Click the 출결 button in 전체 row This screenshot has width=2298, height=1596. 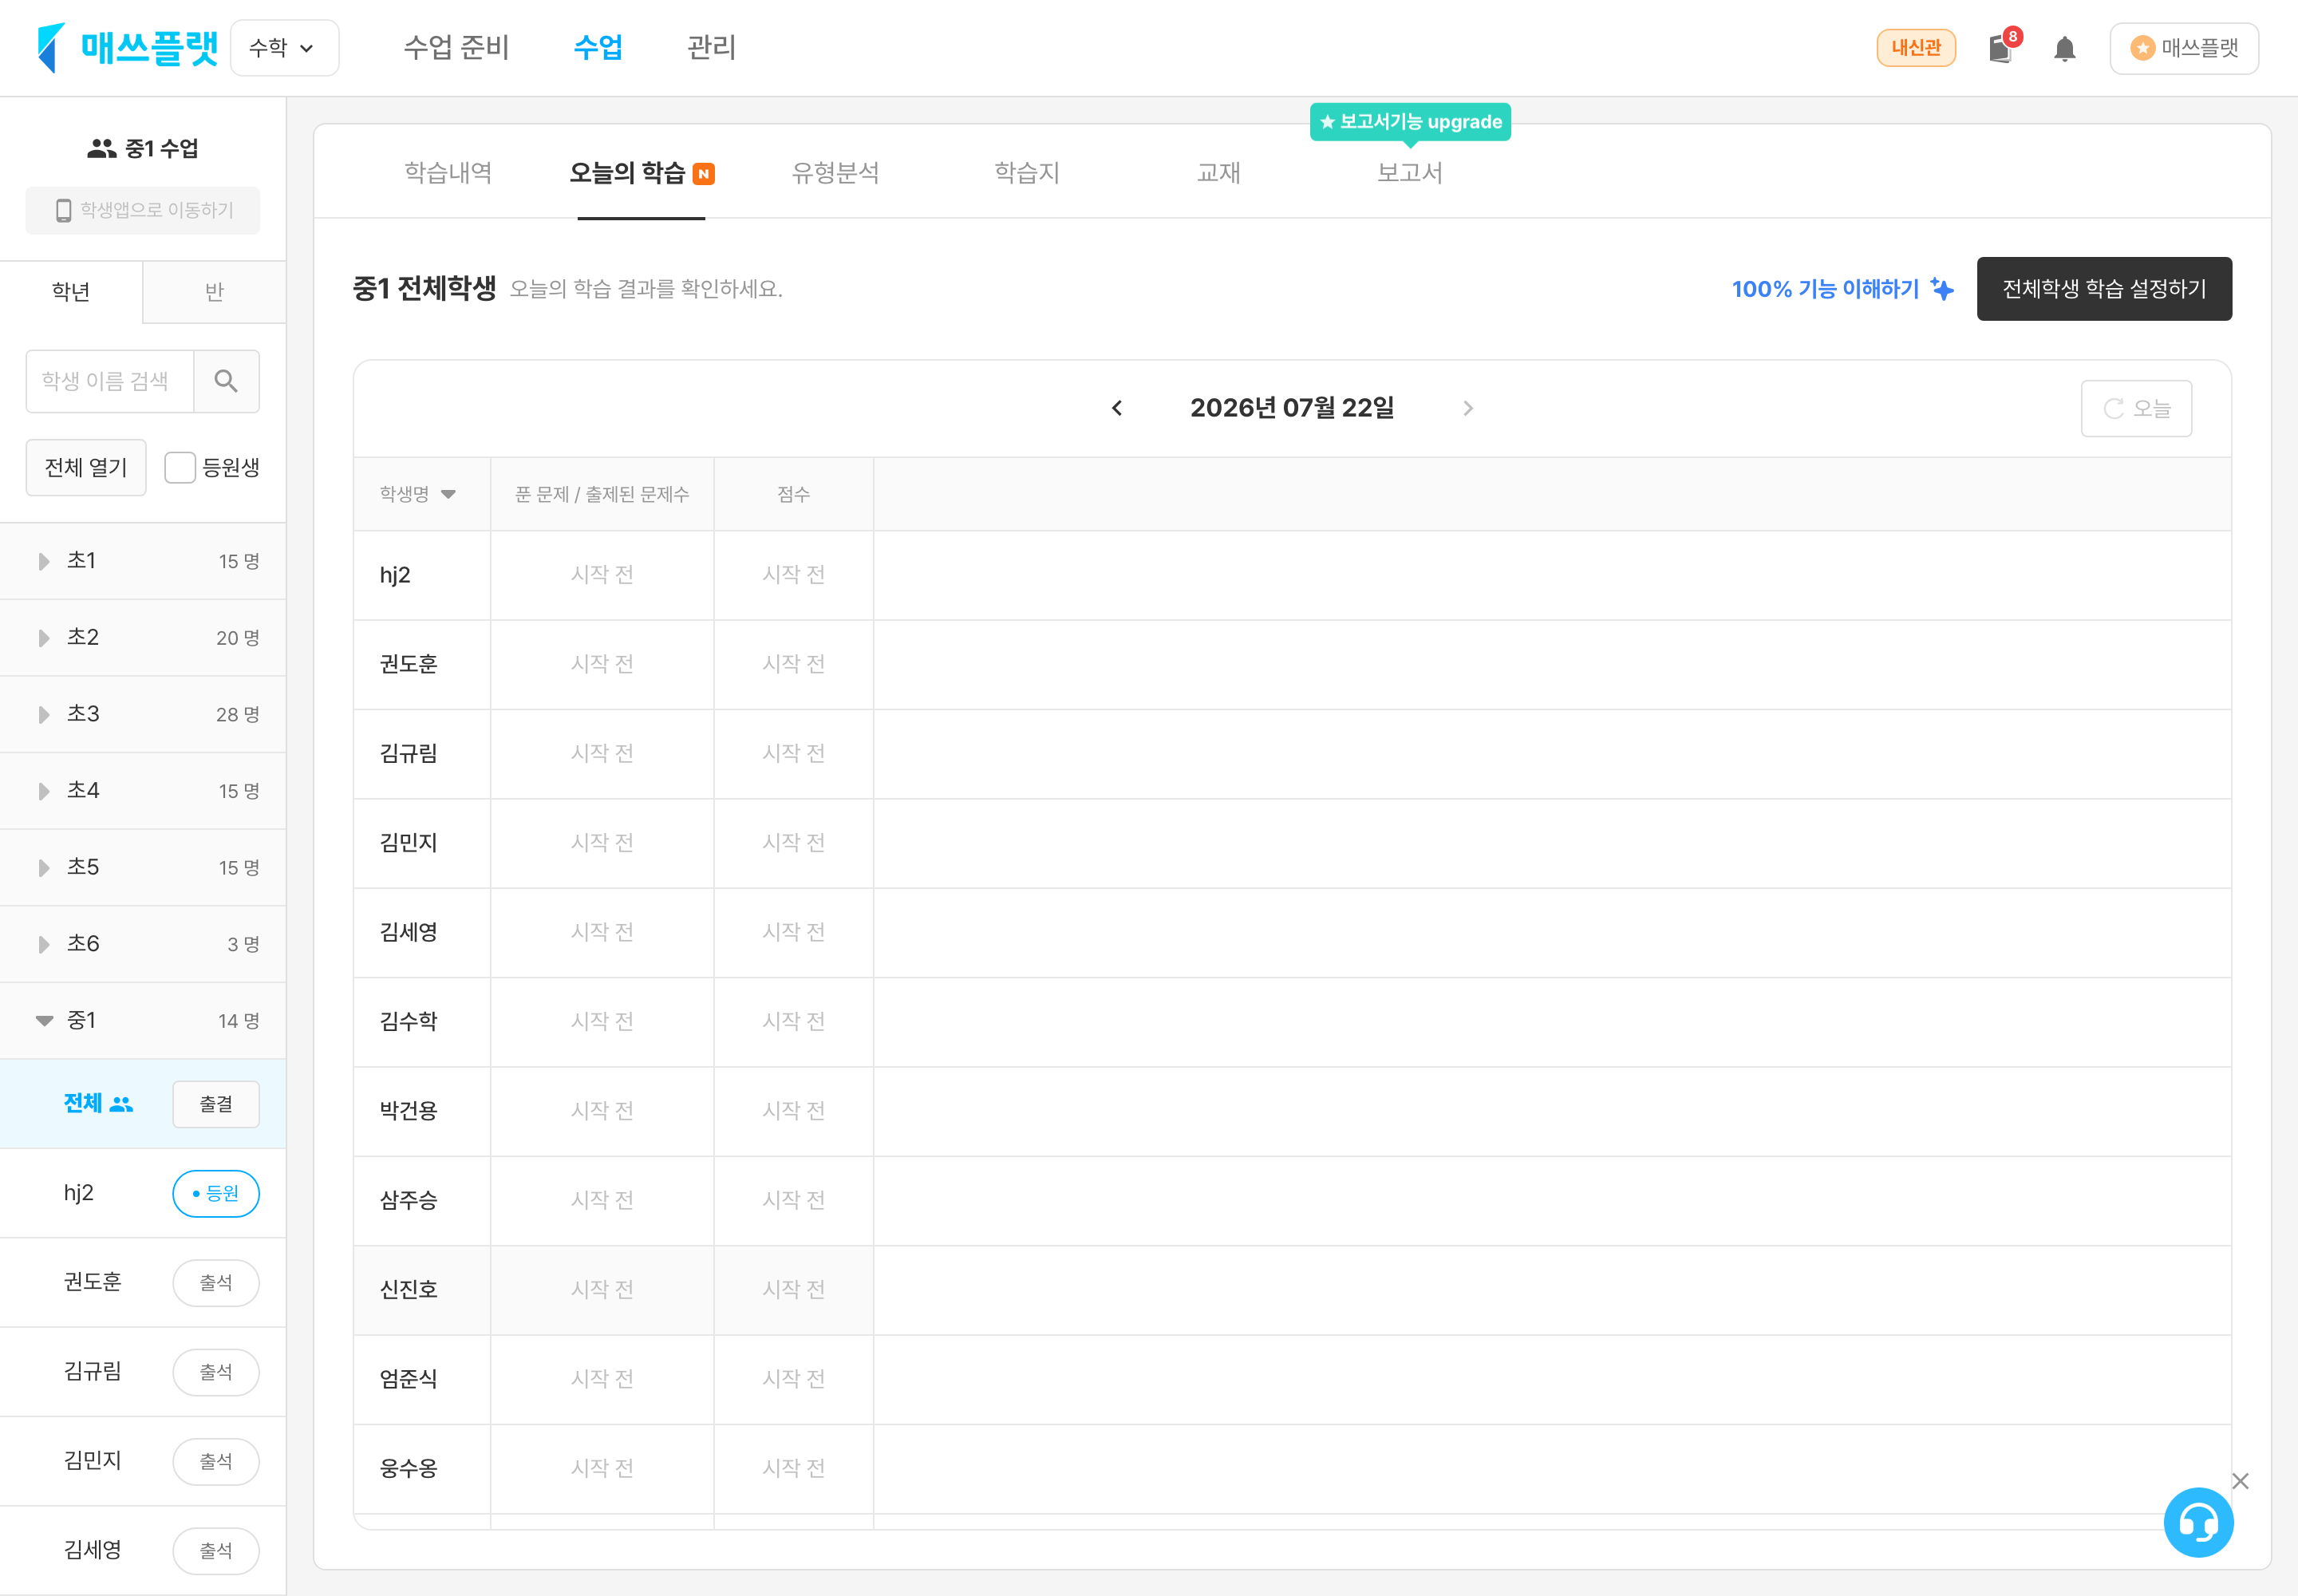(216, 1104)
